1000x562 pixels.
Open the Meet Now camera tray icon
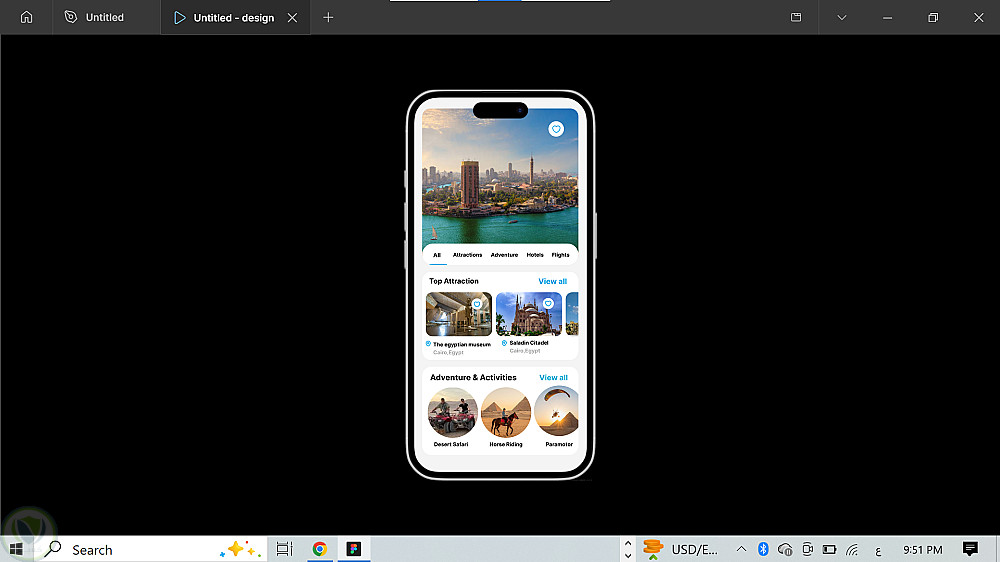point(807,549)
